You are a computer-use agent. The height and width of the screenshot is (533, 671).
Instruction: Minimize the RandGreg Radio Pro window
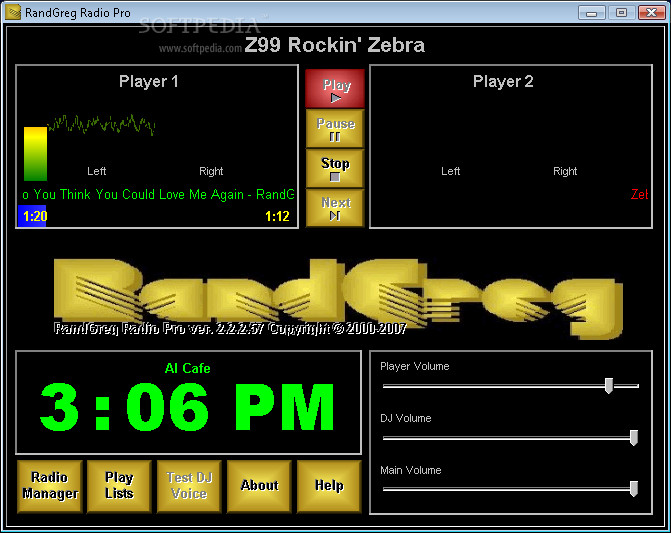pos(591,12)
